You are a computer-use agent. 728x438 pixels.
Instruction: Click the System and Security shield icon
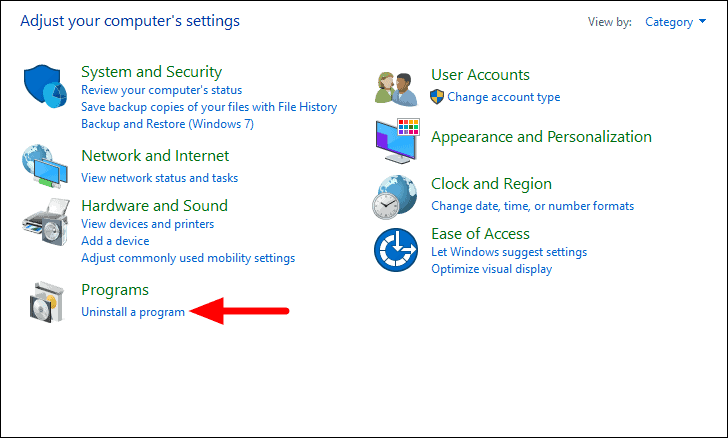[45, 86]
